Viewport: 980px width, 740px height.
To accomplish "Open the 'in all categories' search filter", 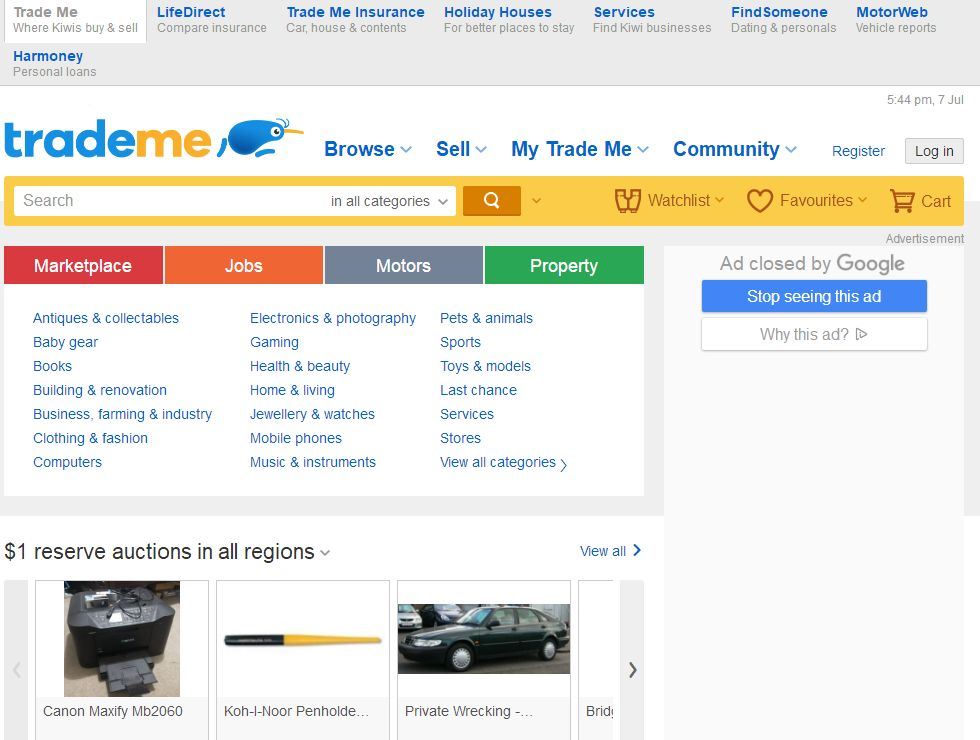I will (389, 201).
